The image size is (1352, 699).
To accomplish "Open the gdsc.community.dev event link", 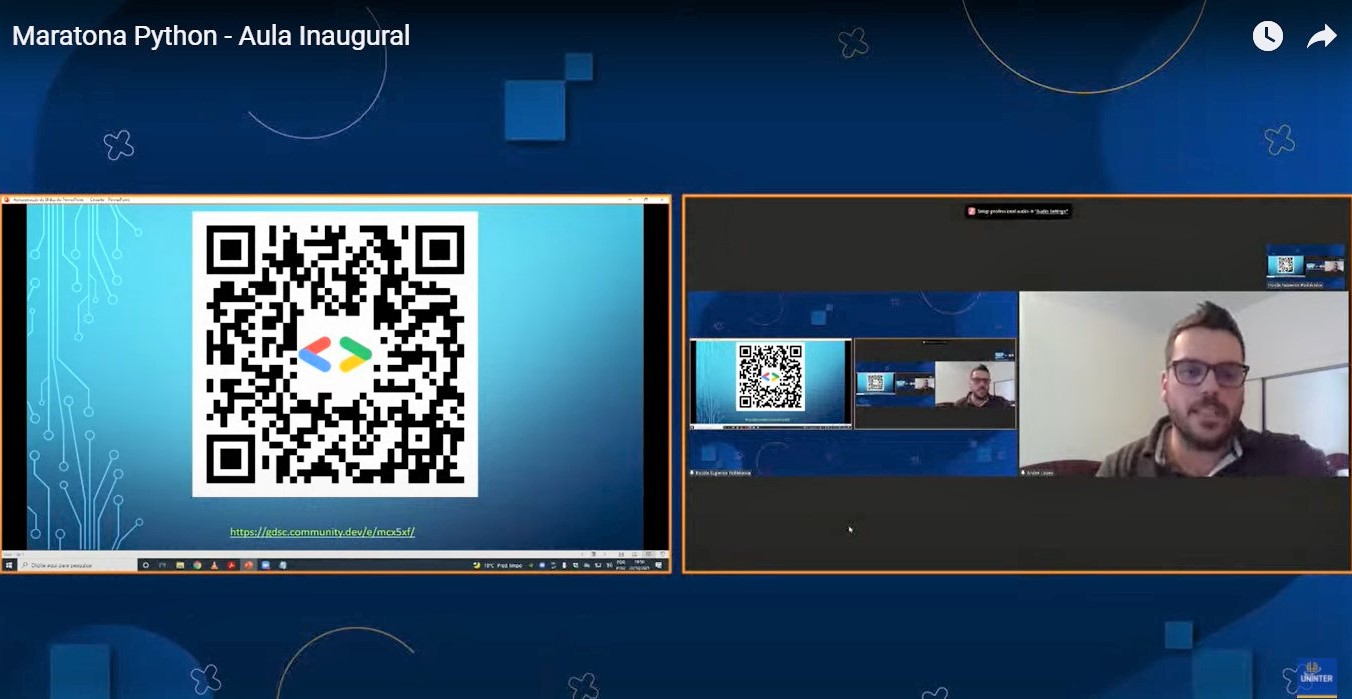I will point(322,532).
